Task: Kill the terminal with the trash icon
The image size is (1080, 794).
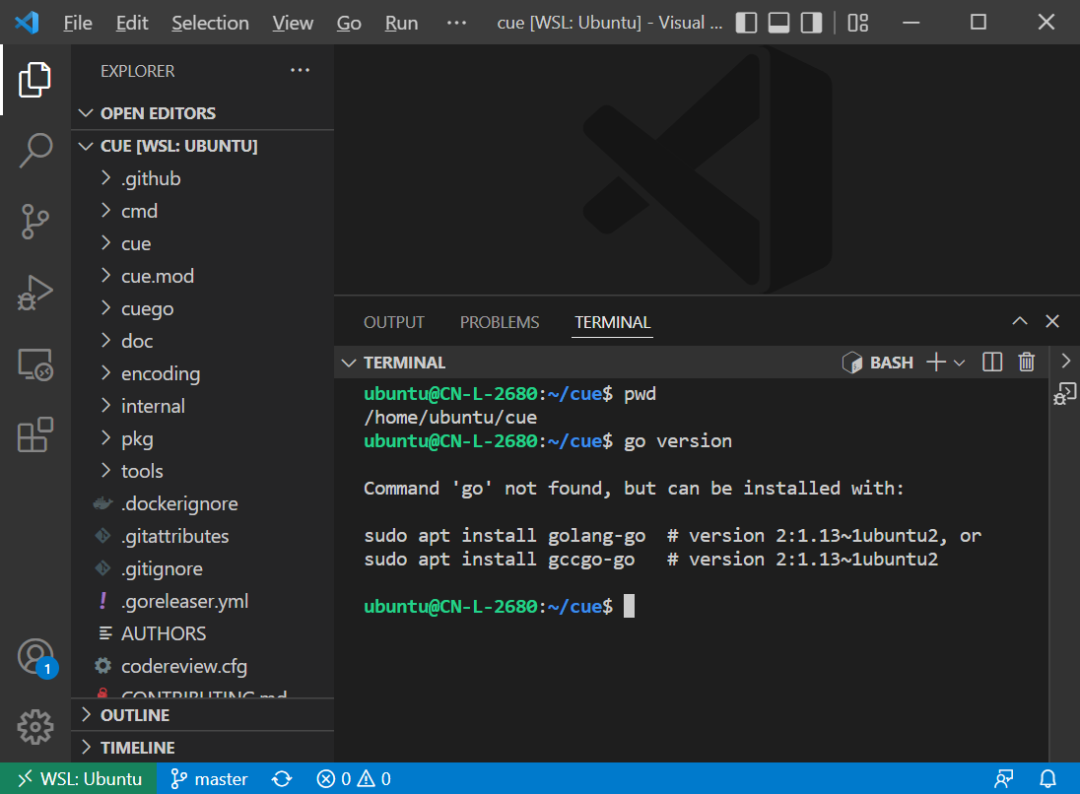Action: (1026, 362)
